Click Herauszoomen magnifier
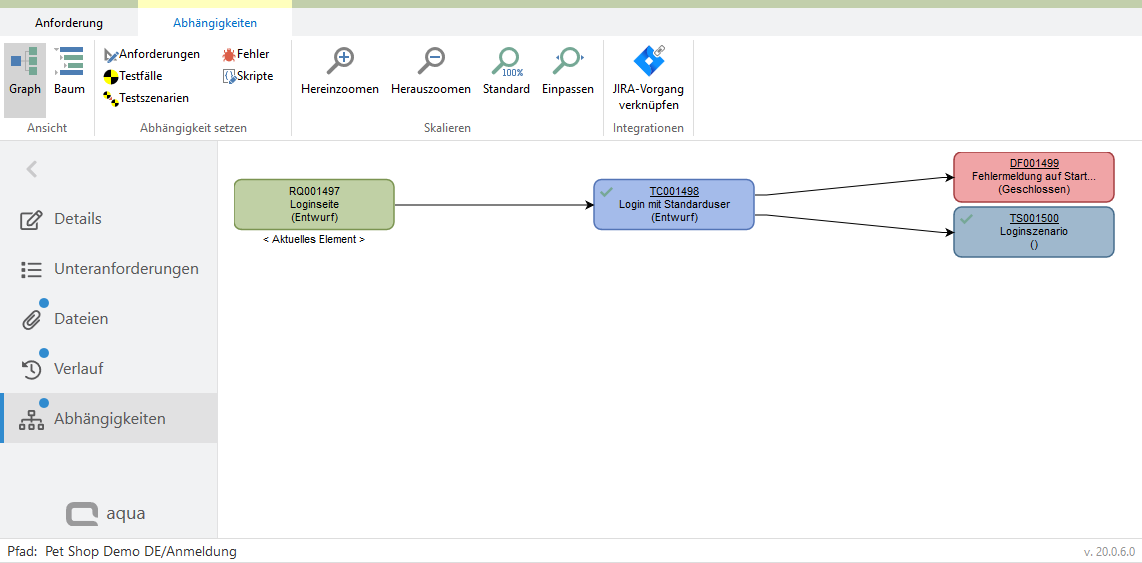The width and height of the screenshot is (1142, 563). pyautogui.click(x=431, y=70)
